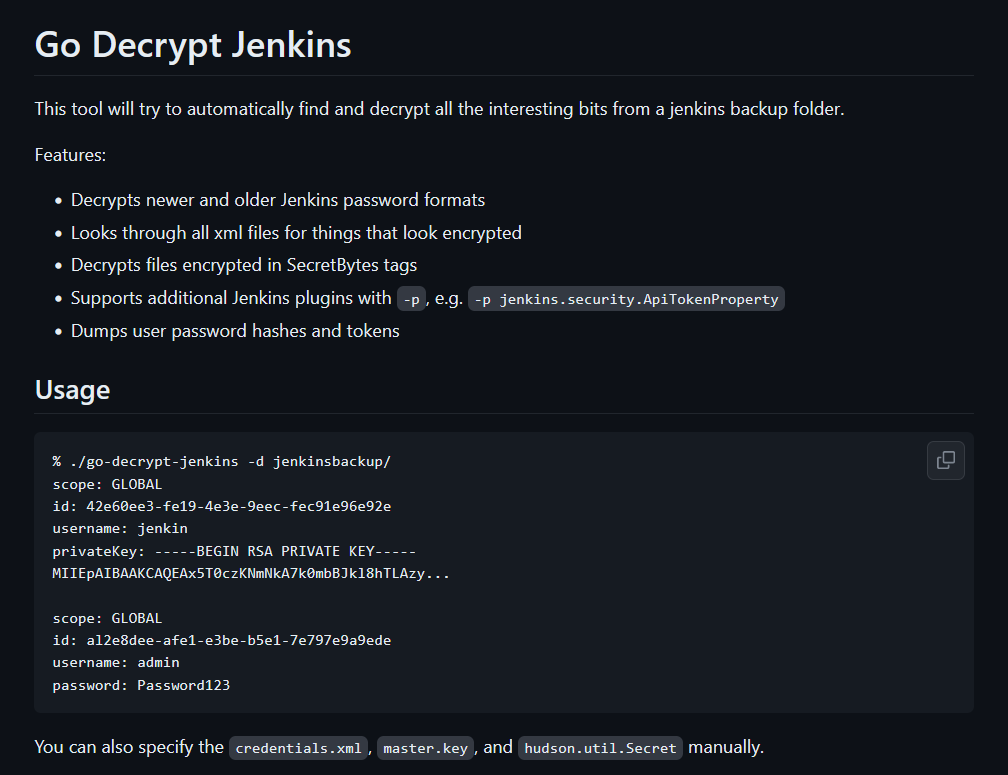Click the bullet "Decrypts files encrypted in SecretBytes tags"
Image resolution: width=1008 pixels, height=775 pixels.
pos(244,265)
